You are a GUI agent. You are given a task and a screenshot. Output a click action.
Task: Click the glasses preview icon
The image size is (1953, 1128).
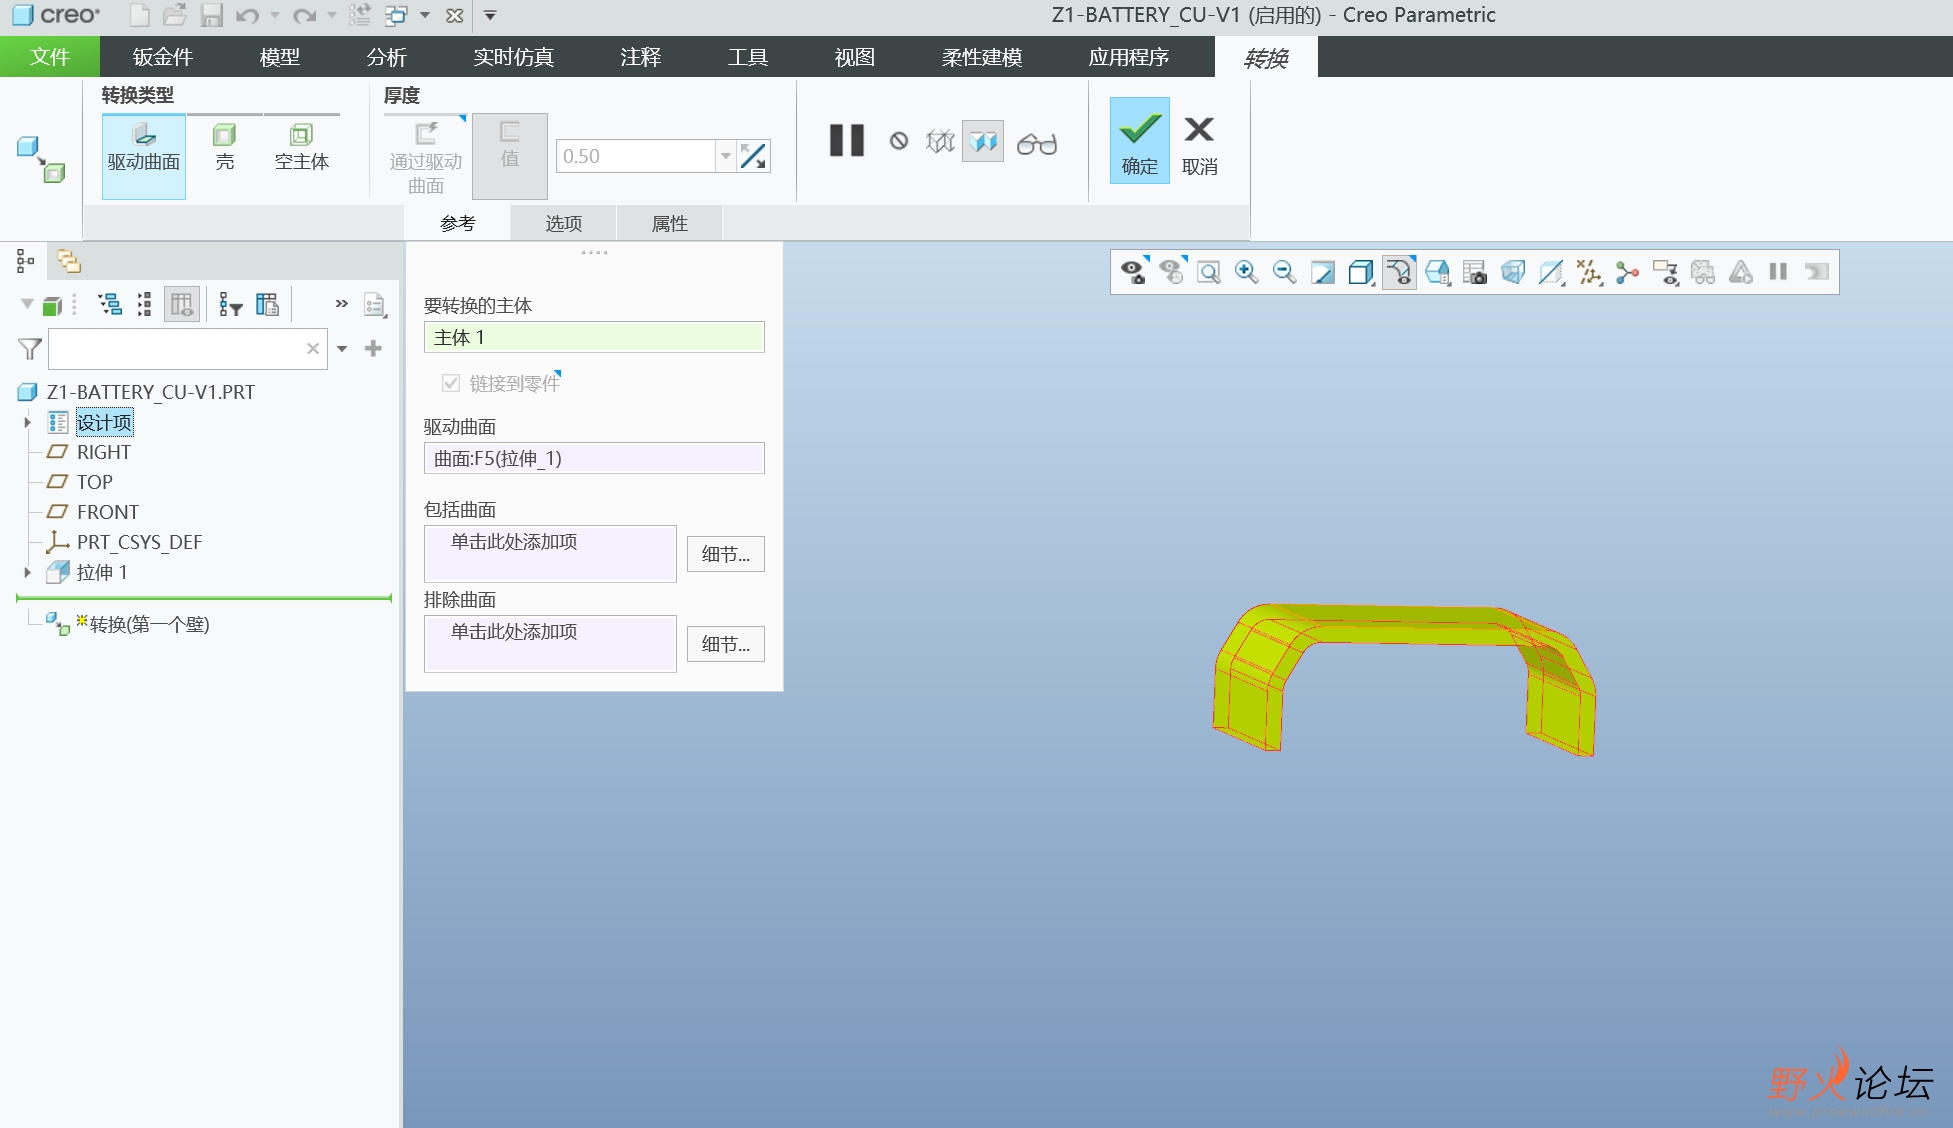pos(1036,143)
